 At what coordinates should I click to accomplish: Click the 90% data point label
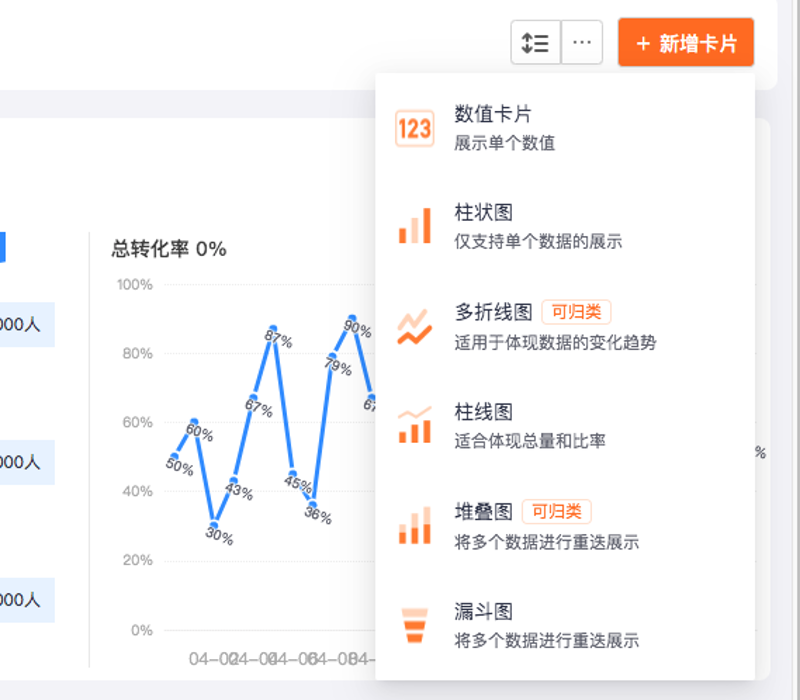coord(357,328)
